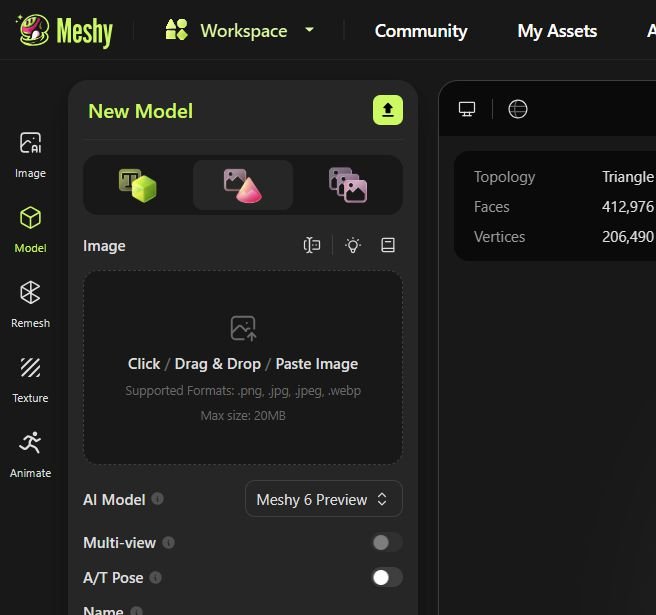Choose the multi-image to 3D mode
The height and width of the screenshot is (615, 656).
tap(347, 185)
